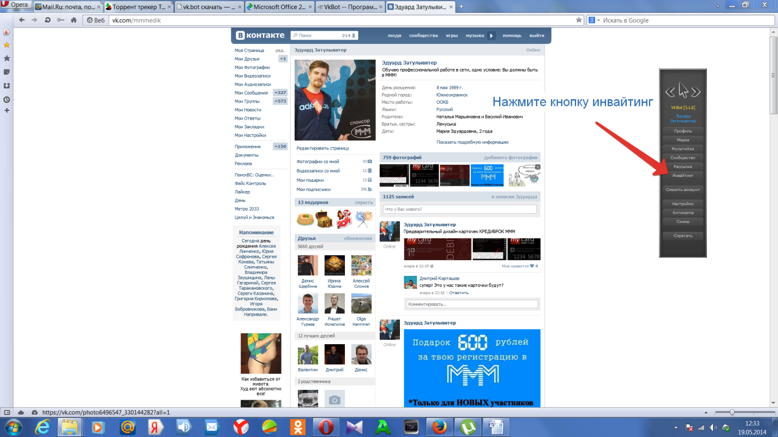This screenshot has width=778, height=437.
Task: Open Настройки in VkBot panel
Action: click(x=683, y=203)
